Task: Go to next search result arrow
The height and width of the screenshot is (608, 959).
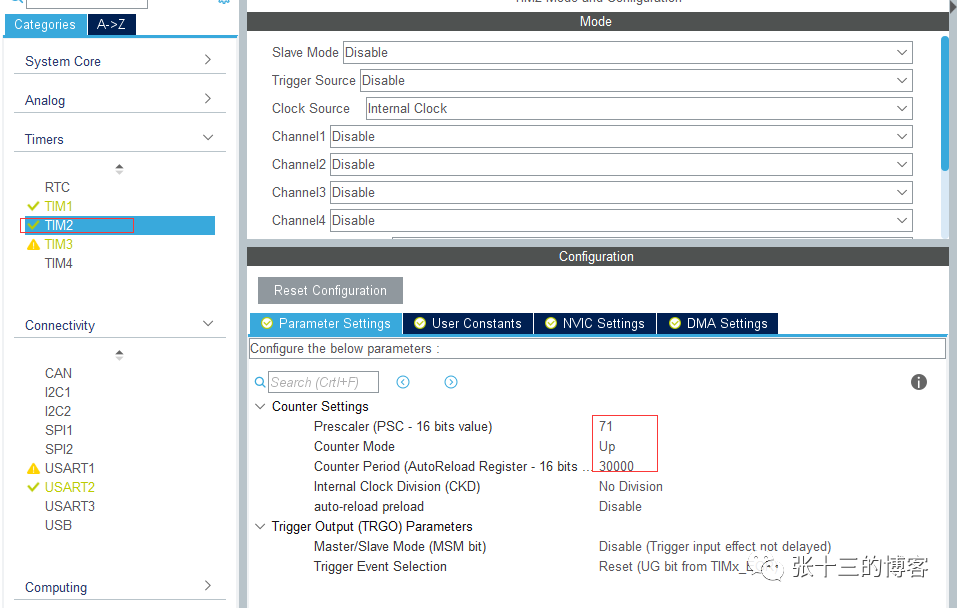Action: pos(451,382)
